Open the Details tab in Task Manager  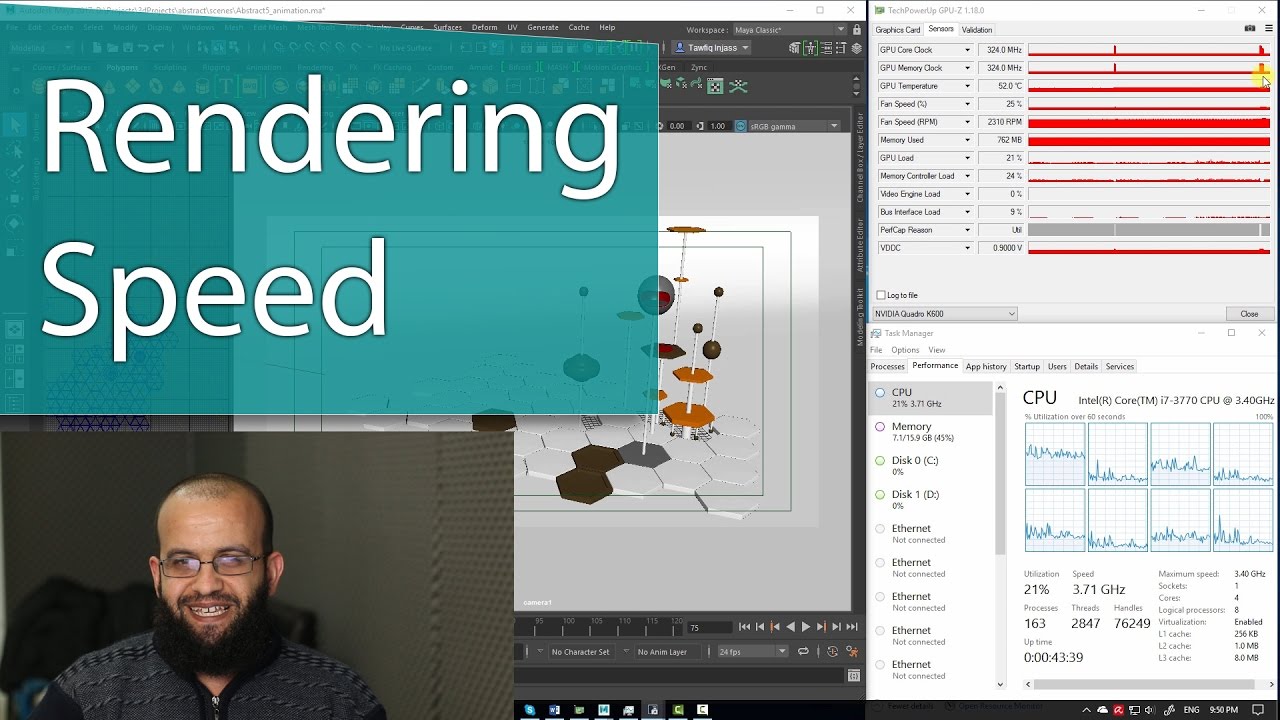click(x=1086, y=367)
